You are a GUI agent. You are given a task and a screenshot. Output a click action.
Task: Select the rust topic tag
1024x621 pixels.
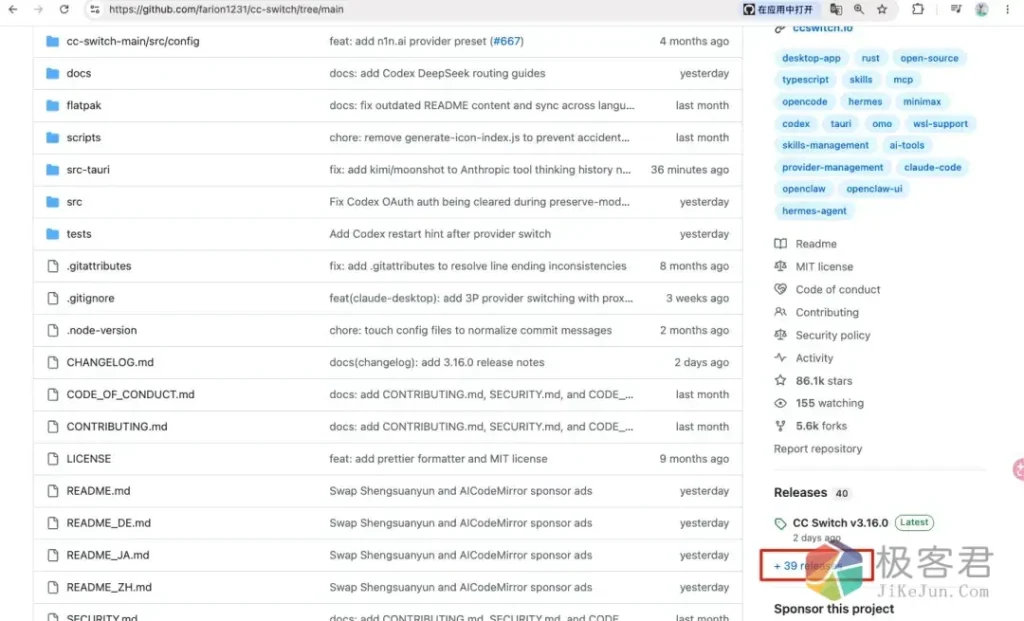tap(870, 58)
